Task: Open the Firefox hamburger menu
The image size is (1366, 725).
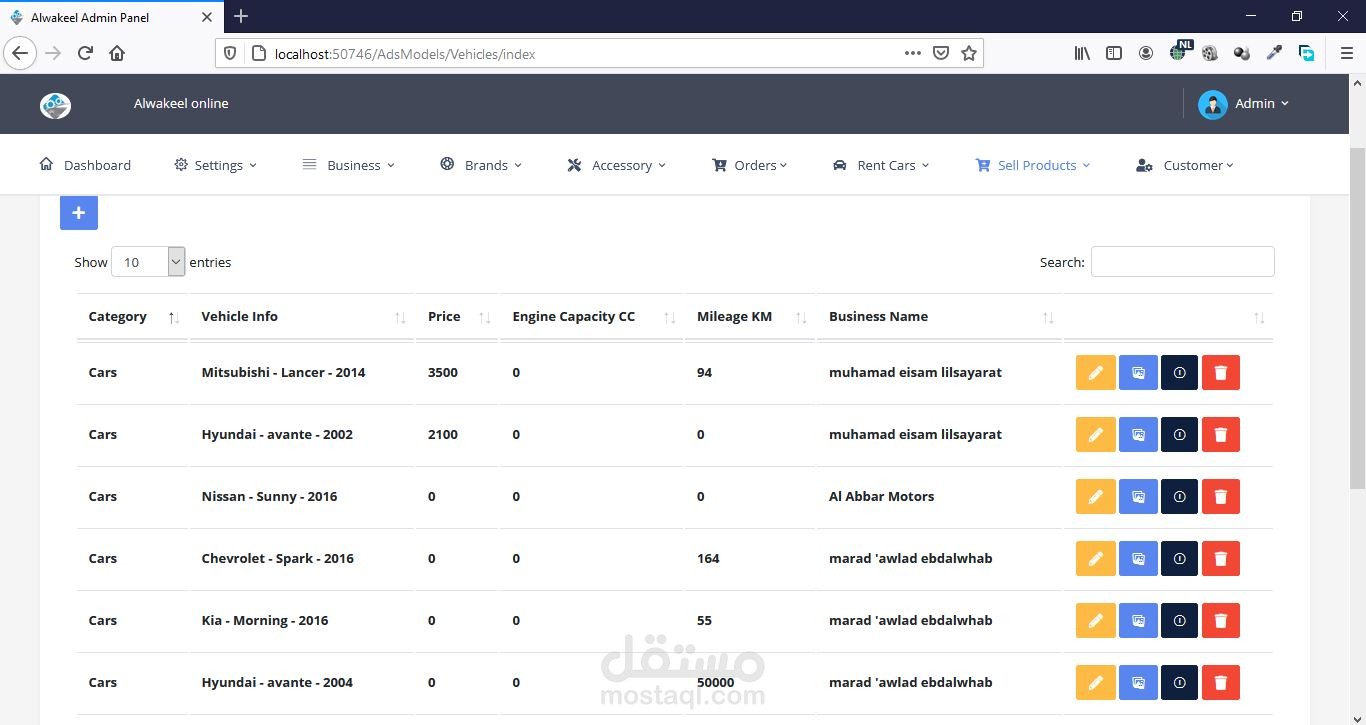Action: pyautogui.click(x=1347, y=54)
